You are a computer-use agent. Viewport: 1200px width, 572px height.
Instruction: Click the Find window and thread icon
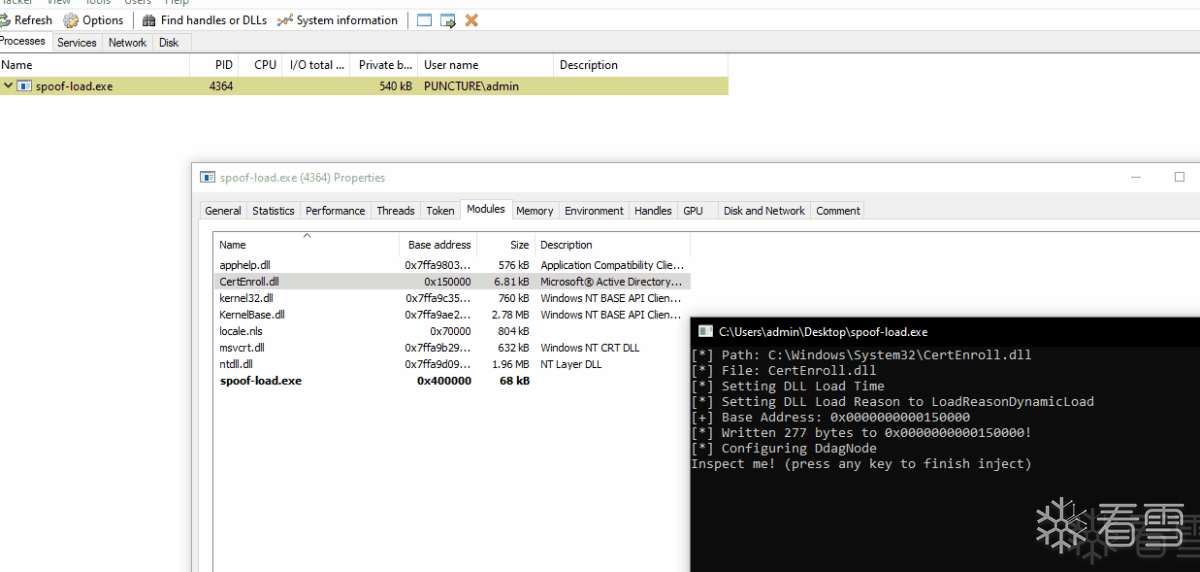[x=448, y=20]
